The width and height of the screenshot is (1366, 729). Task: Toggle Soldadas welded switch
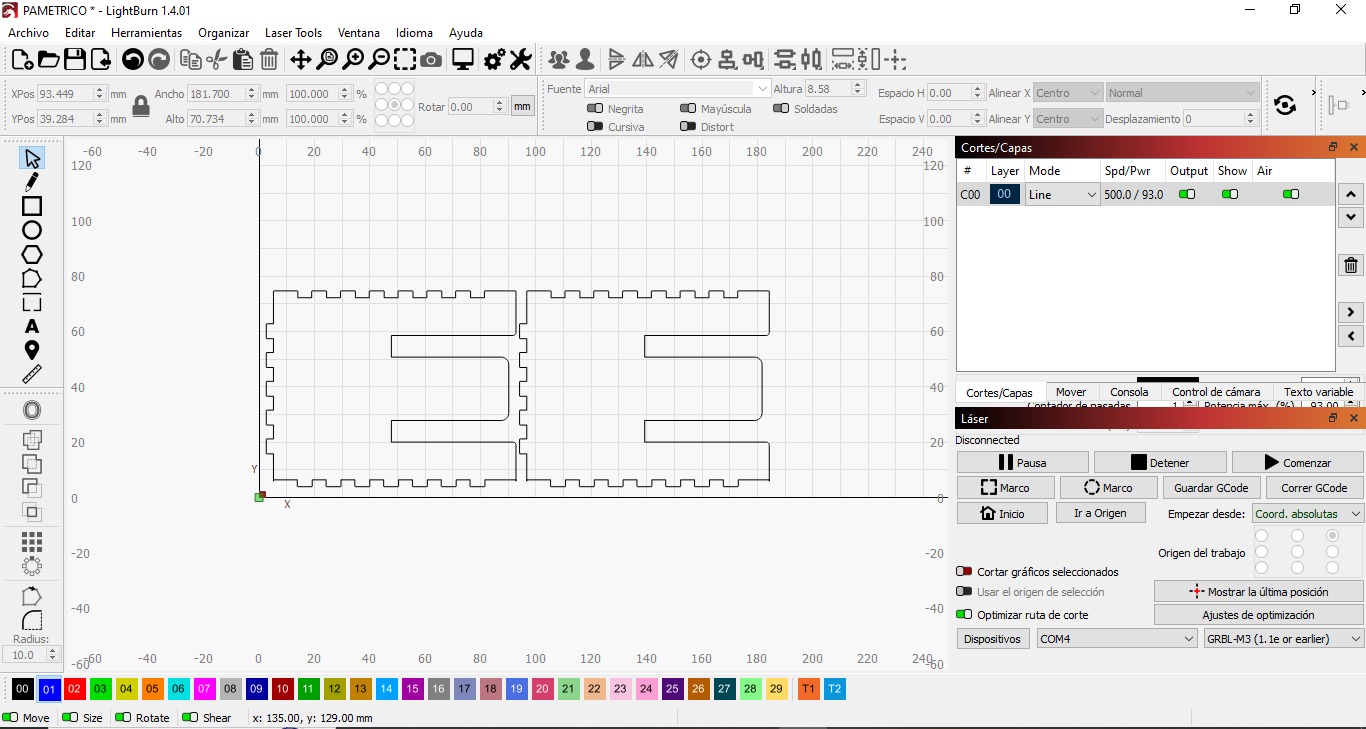point(781,108)
